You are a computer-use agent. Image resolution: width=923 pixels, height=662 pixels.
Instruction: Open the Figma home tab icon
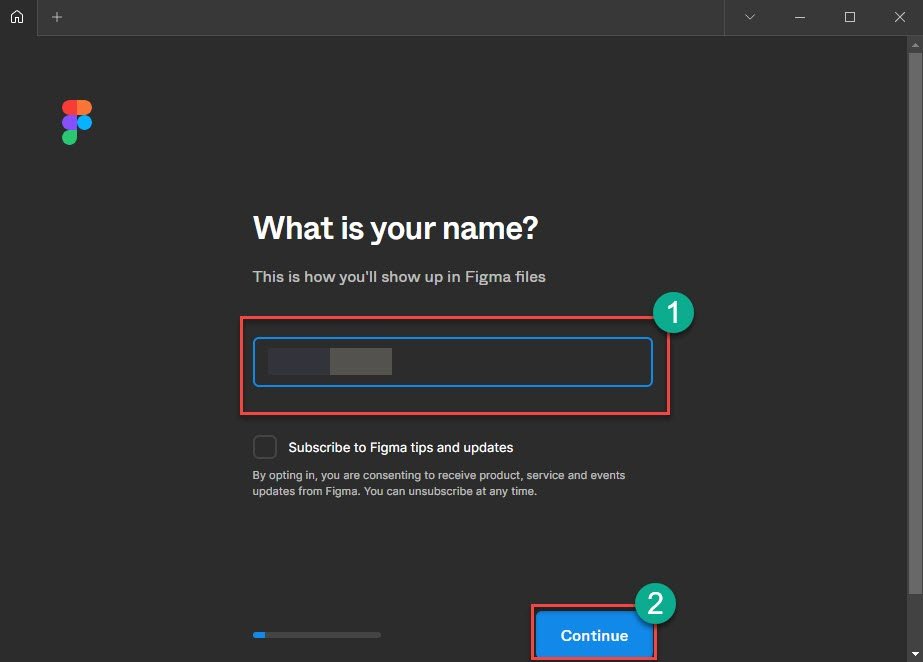[17, 16]
